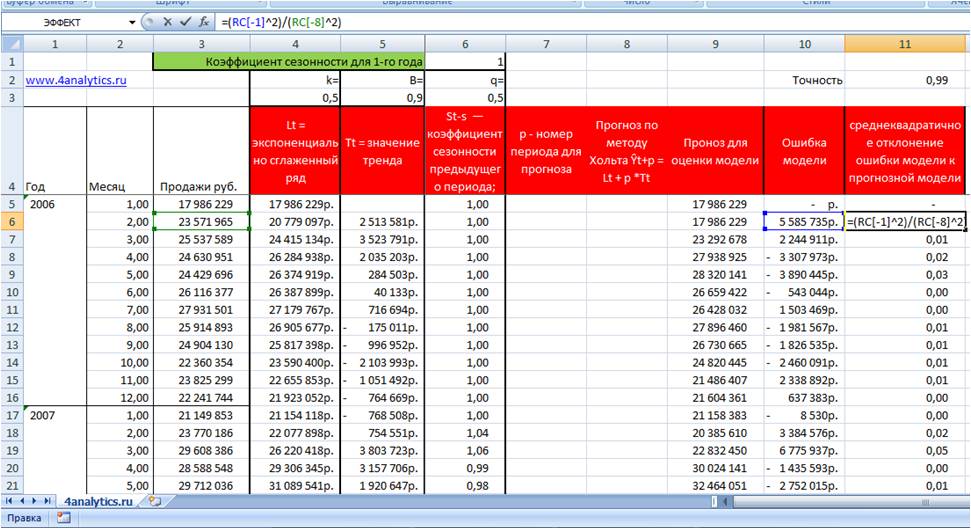Click the red Проноз для оценки модели header
Screen dimensions: 971x529
715,151
